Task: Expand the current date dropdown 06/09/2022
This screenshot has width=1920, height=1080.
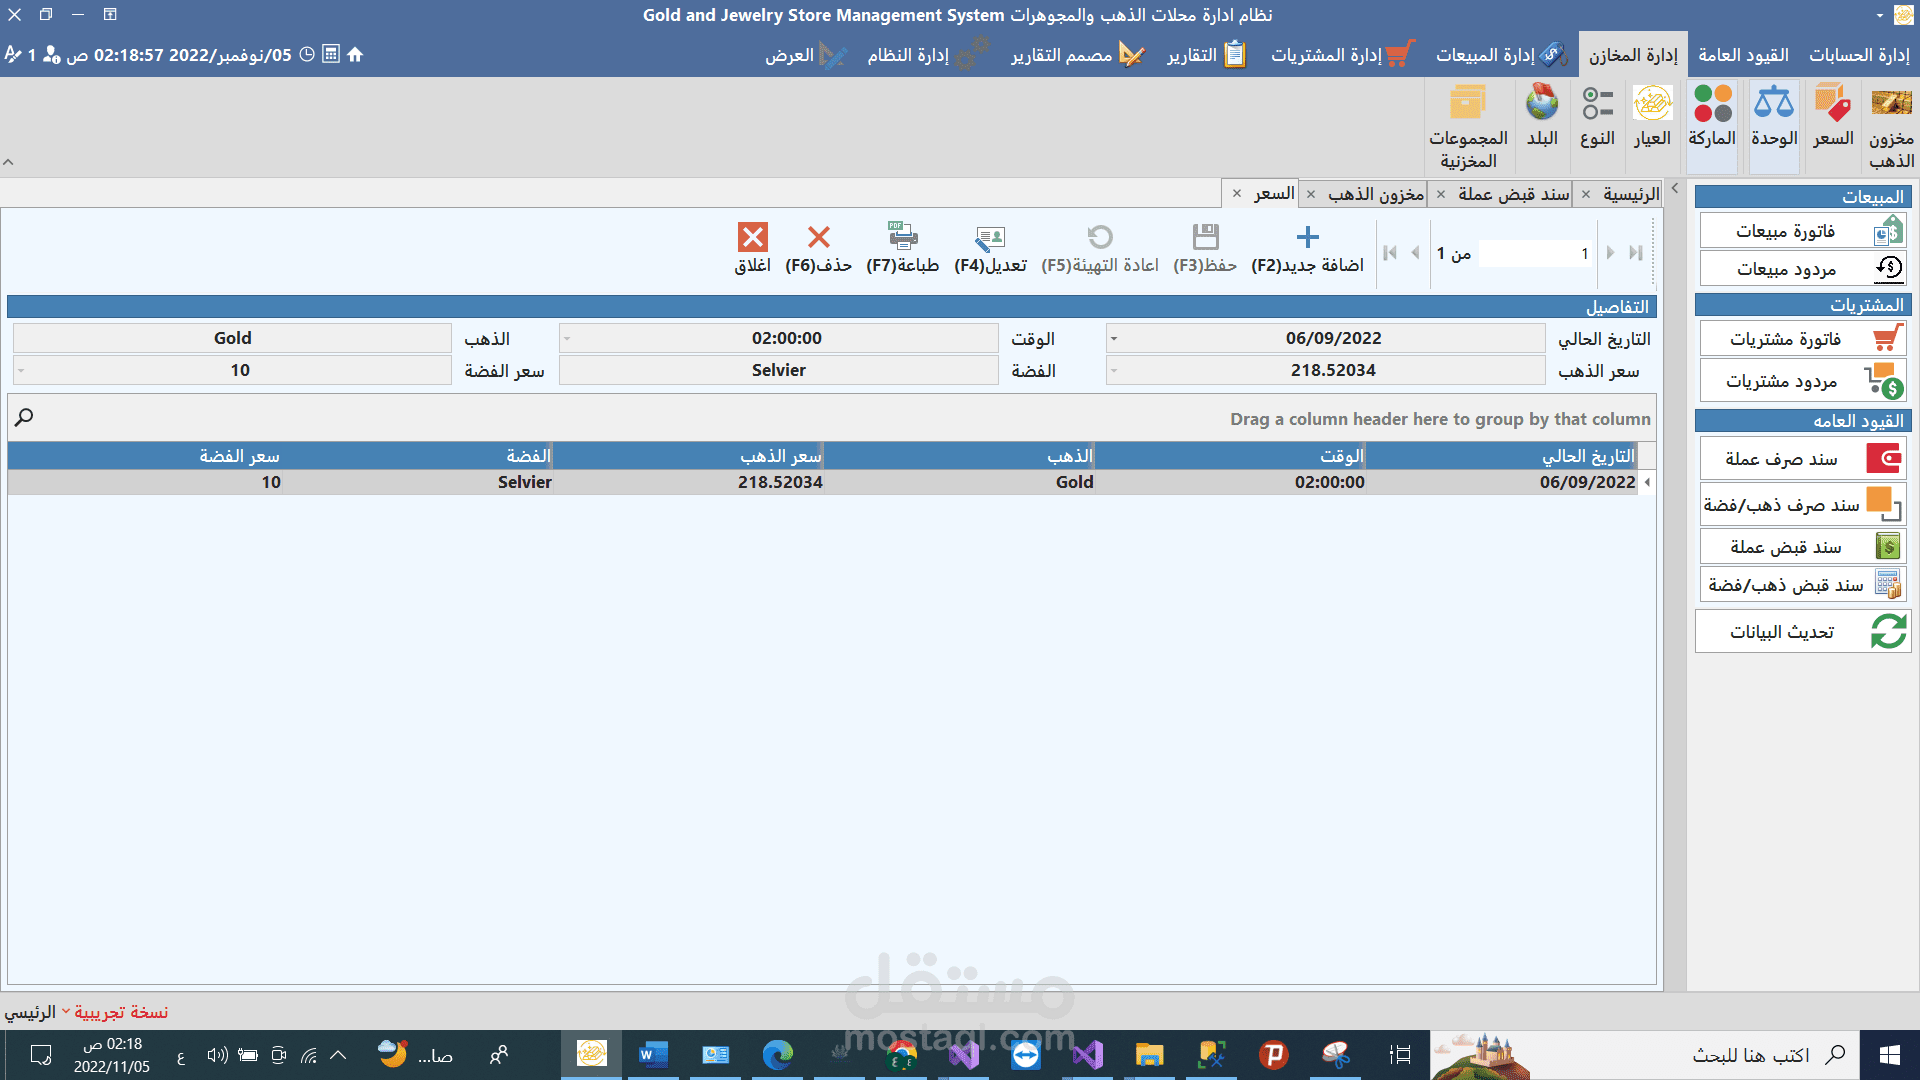Action: [1114, 339]
